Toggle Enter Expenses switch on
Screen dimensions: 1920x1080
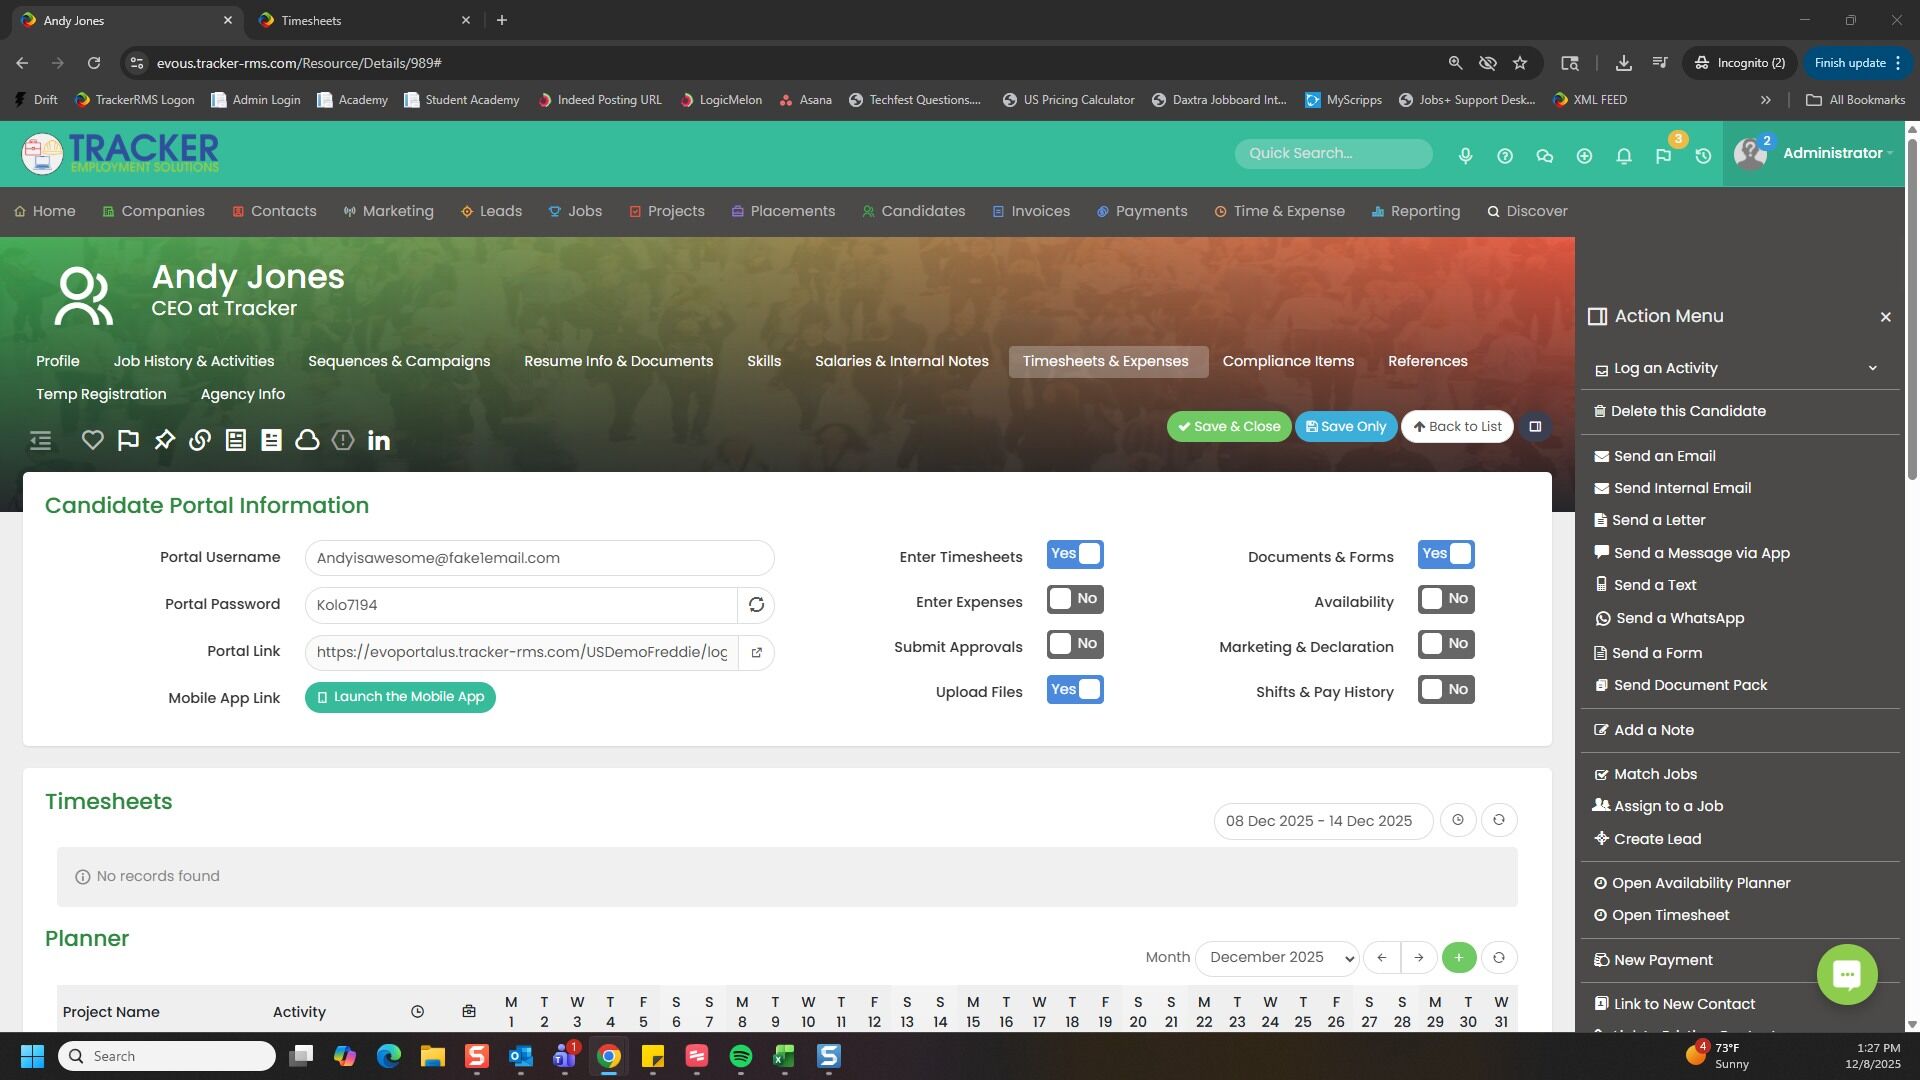(x=1075, y=599)
